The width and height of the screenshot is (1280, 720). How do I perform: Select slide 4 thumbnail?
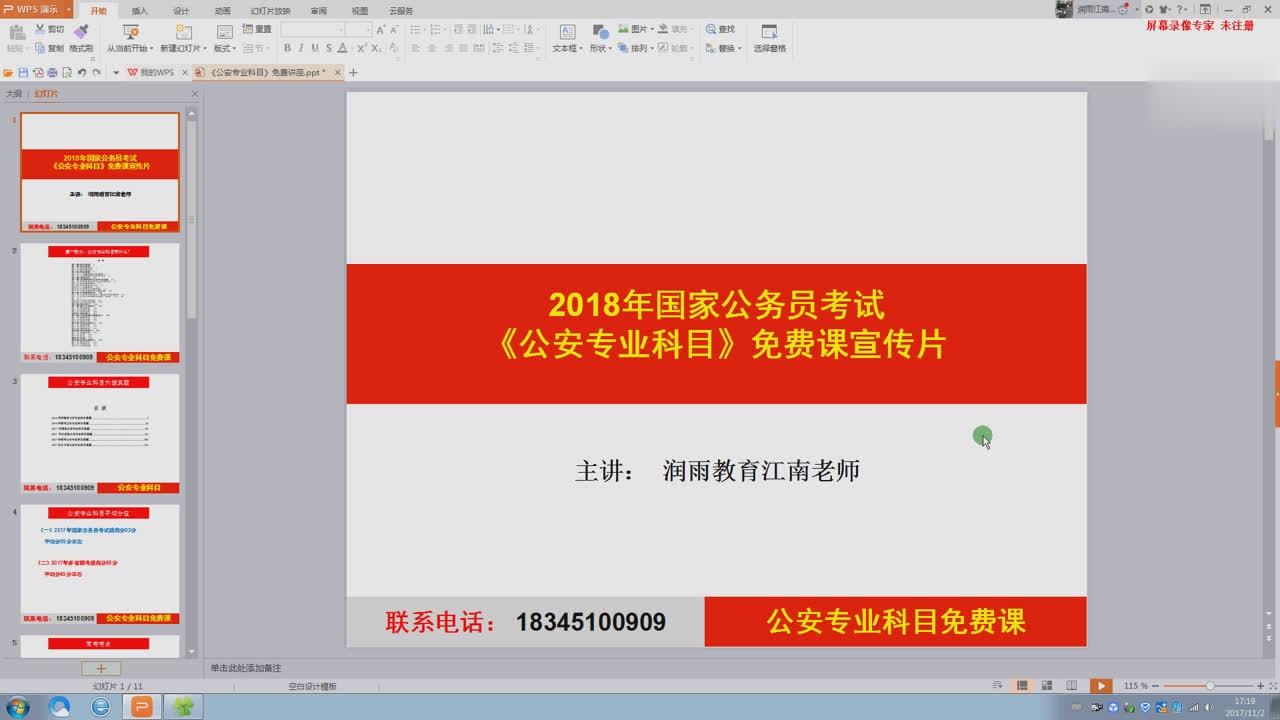click(x=100, y=565)
